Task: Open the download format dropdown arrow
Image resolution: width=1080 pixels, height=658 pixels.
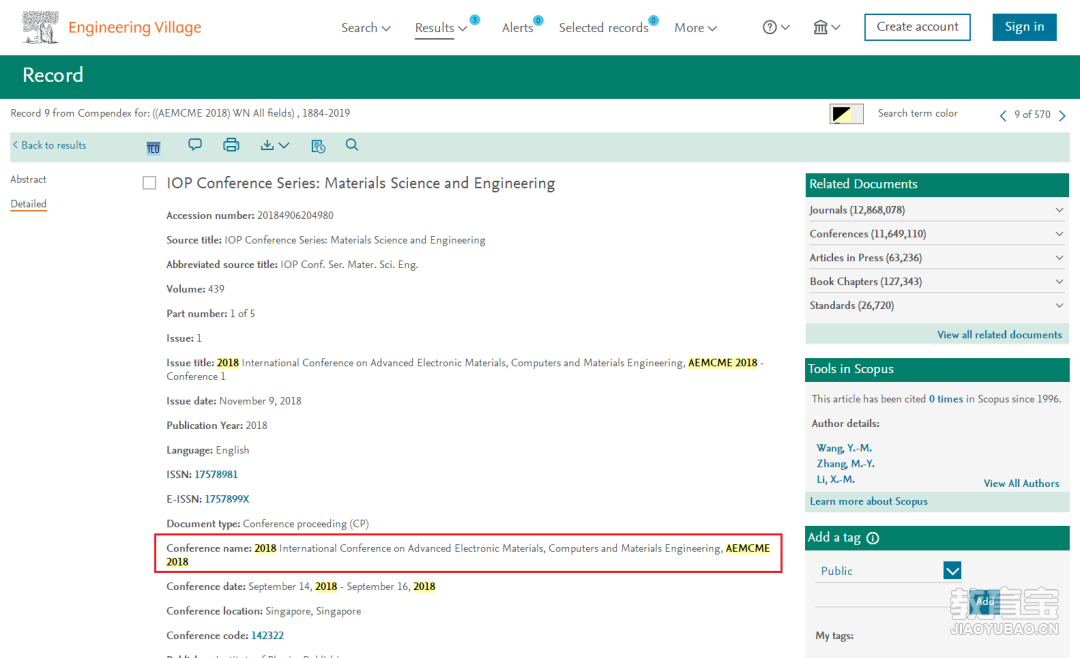Action: [x=284, y=145]
